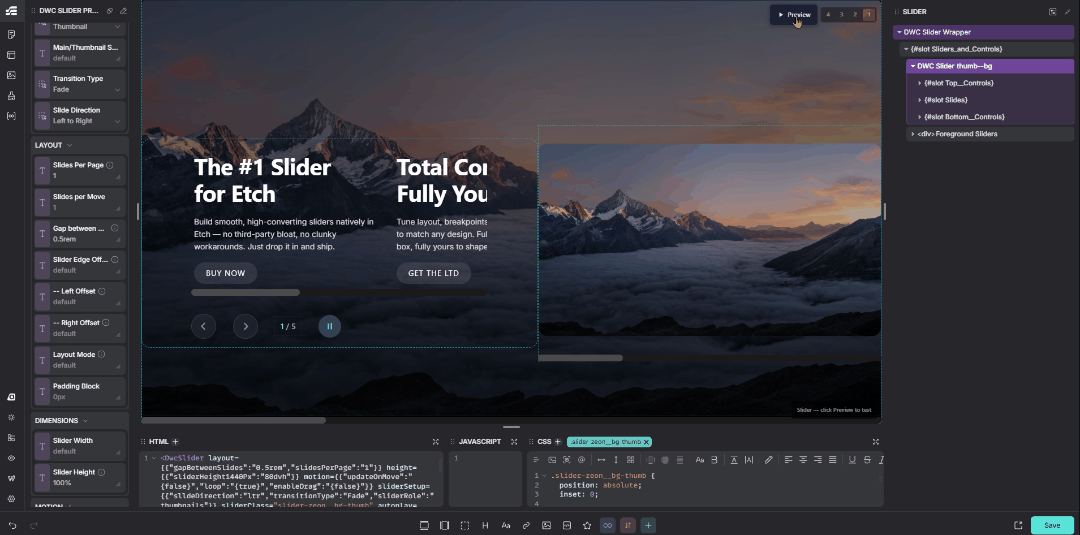Insert a section element from bottom toolbar
1080x535 pixels.
[x=424, y=525]
